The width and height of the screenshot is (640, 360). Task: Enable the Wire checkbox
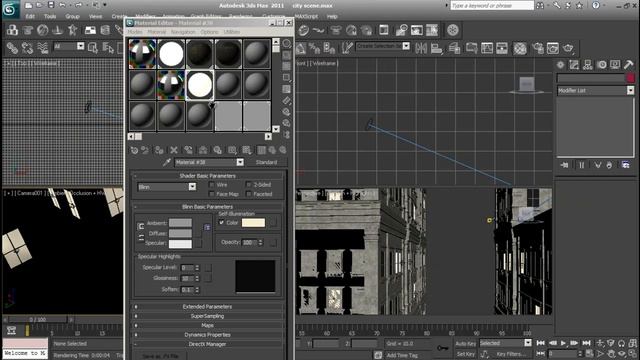(211, 185)
